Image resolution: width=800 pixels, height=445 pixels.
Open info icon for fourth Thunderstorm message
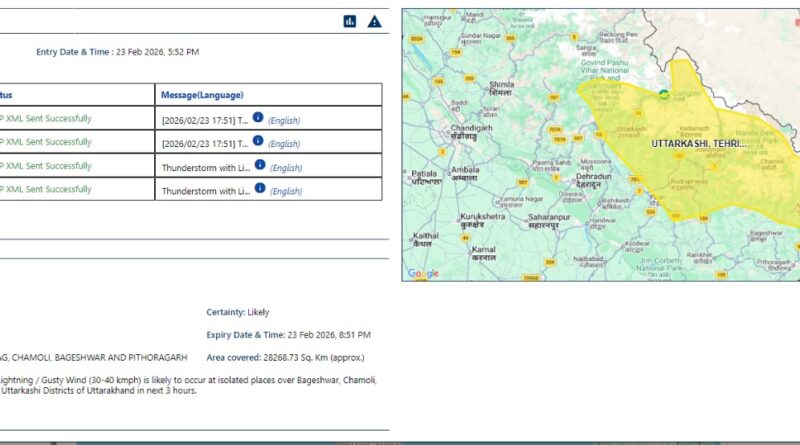(259, 189)
